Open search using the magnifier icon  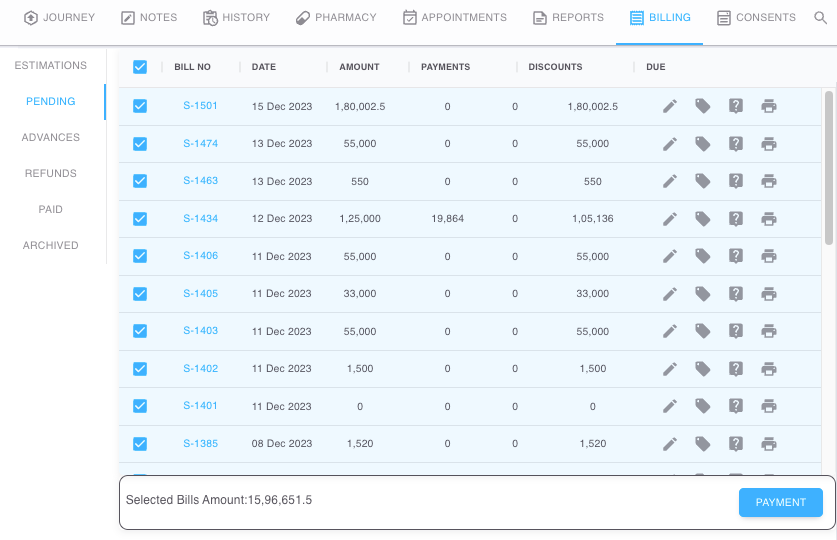point(821,18)
